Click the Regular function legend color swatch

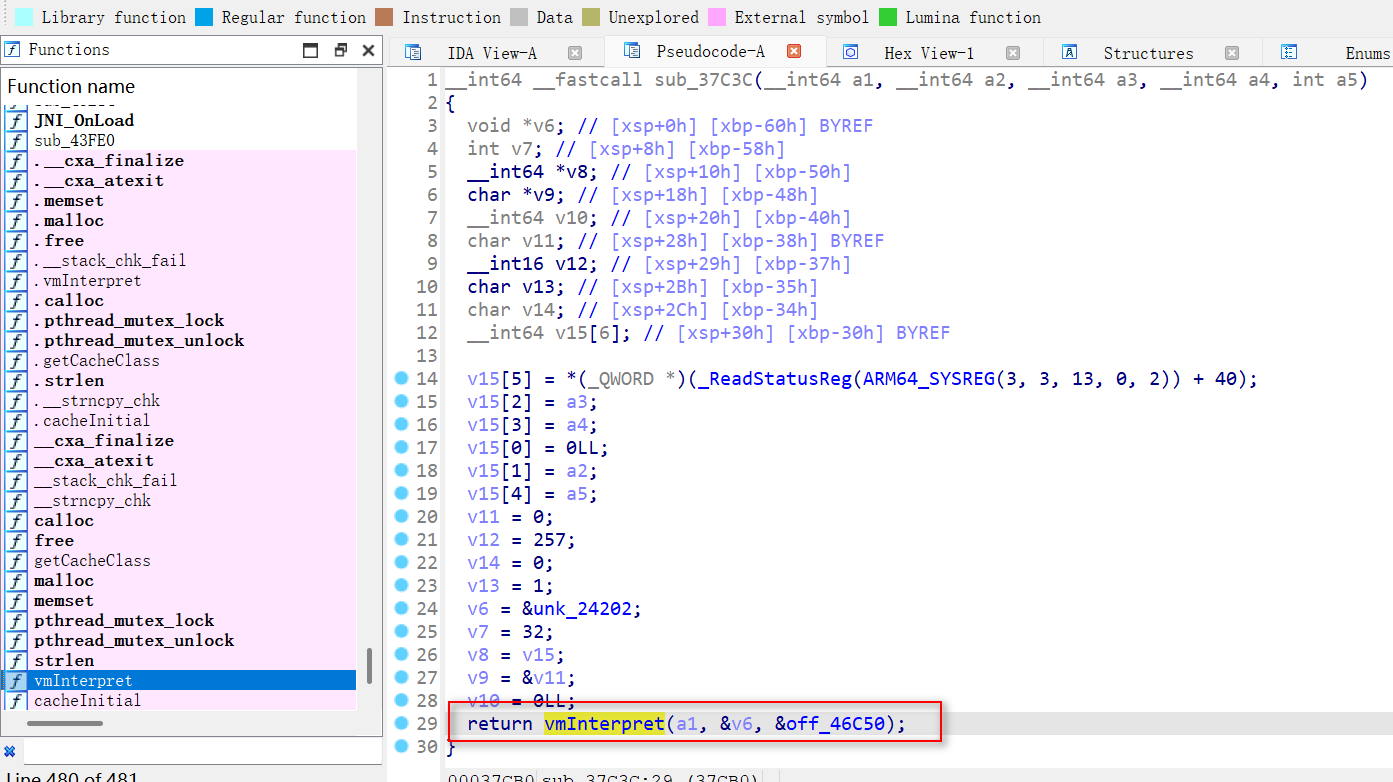click(205, 17)
